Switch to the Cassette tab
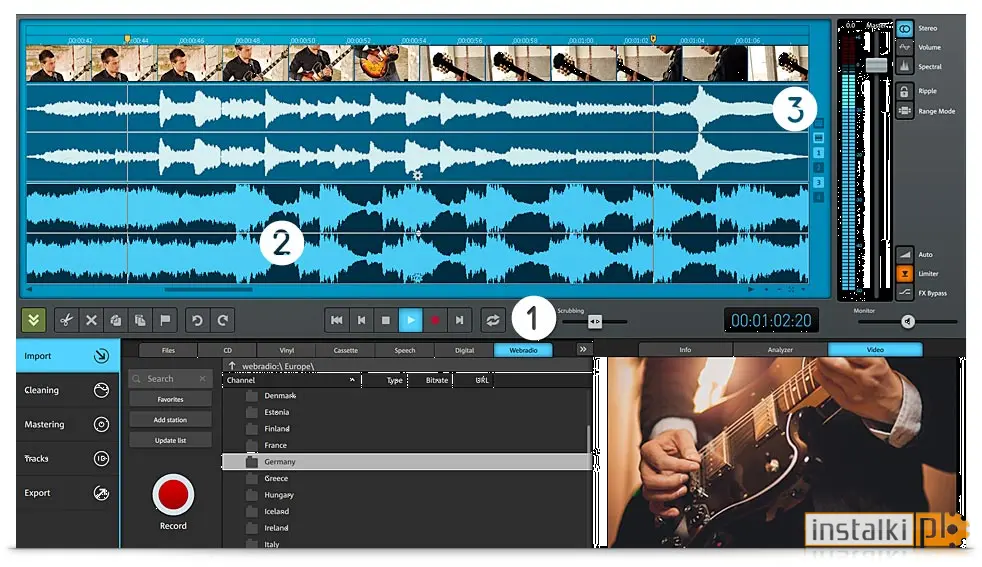The height and width of the screenshot is (567, 982). click(346, 350)
